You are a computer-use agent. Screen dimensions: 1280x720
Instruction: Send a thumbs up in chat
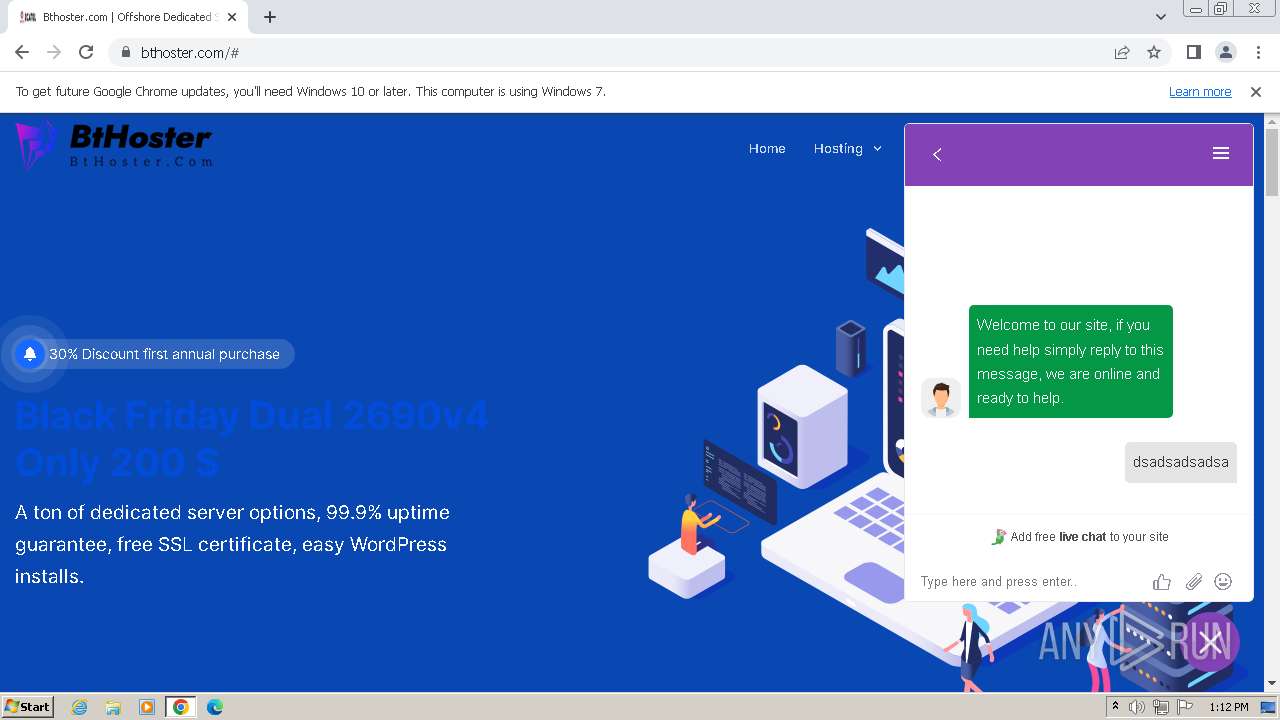pyautogui.click(x=1161, y=582)
